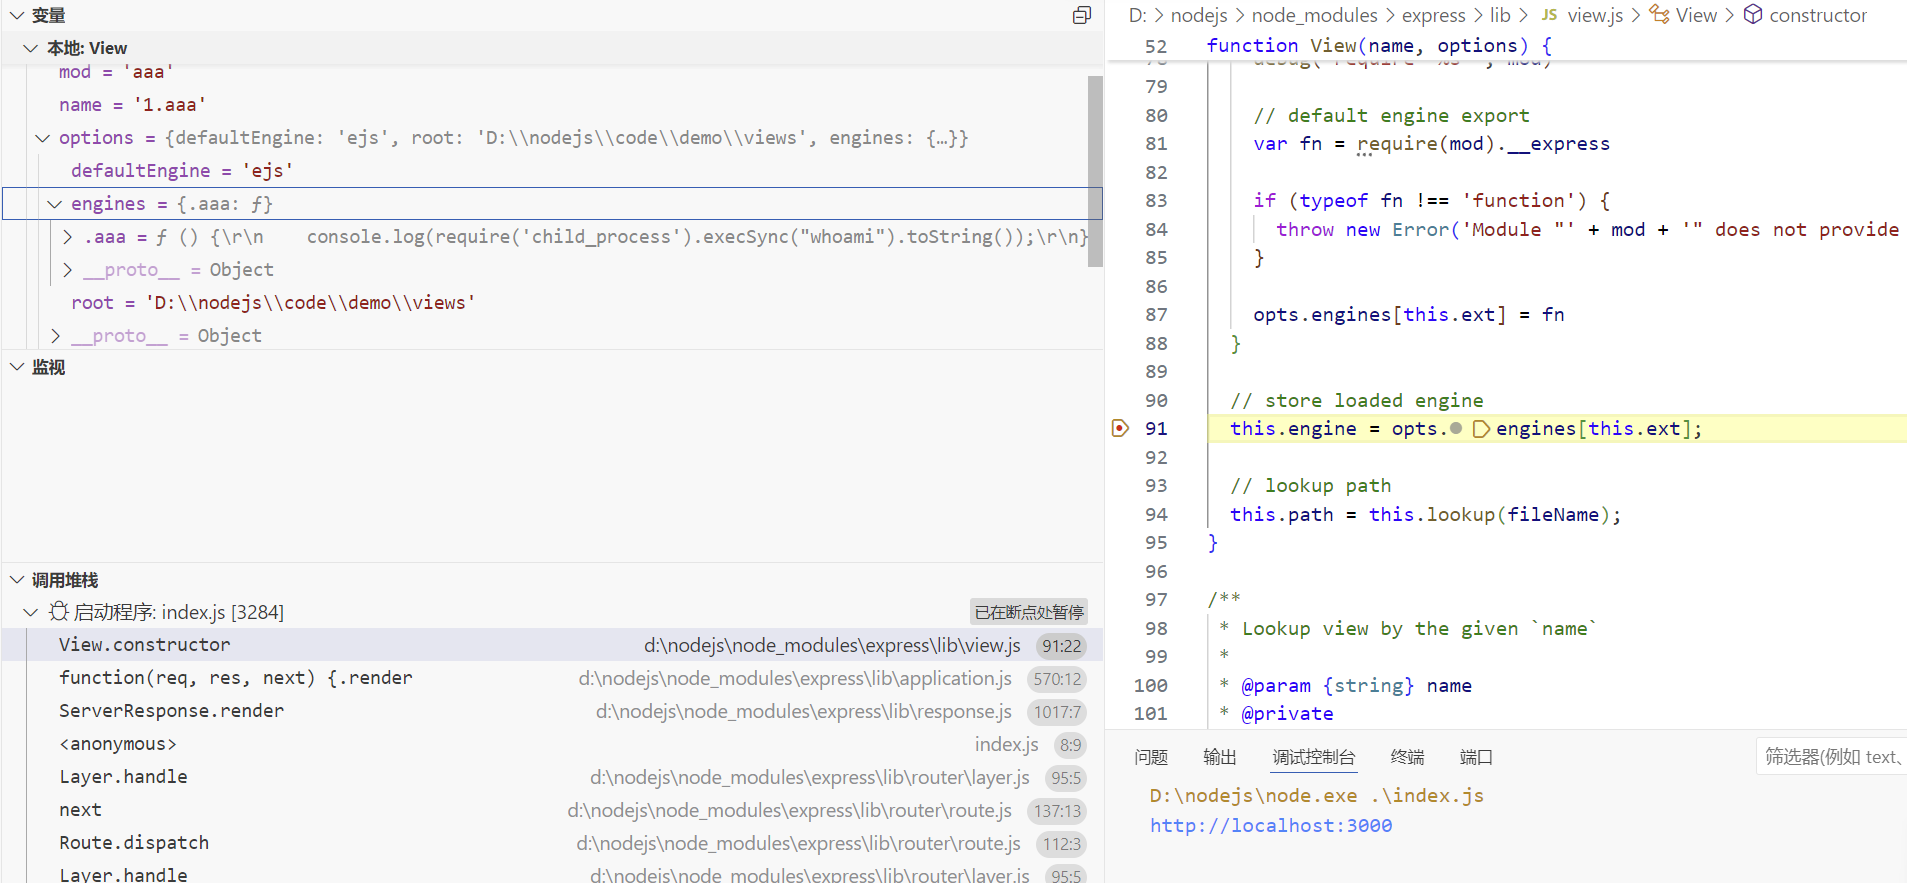Click the JS file icon in breadcrumb

pos(1549,15)
